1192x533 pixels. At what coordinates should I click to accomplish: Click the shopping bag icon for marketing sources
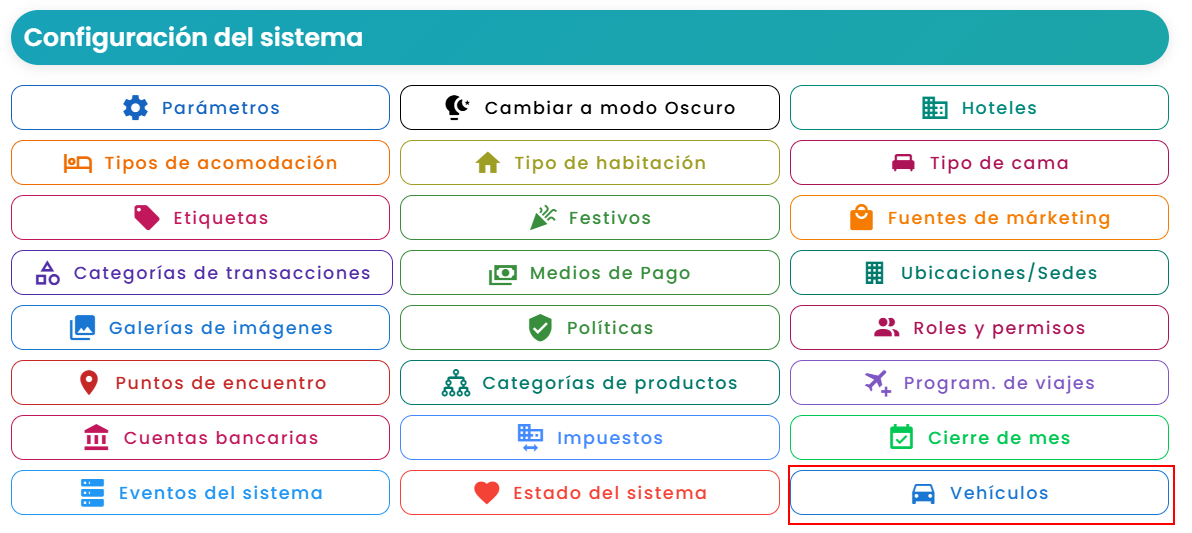[x=861, y=217]
